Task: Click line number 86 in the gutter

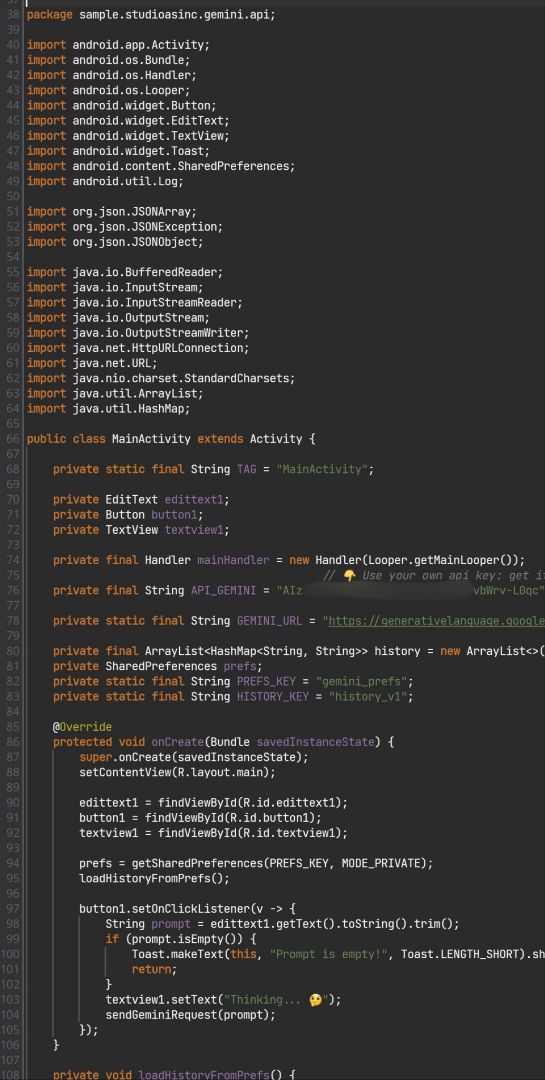Action: click(x=12, y=742)
